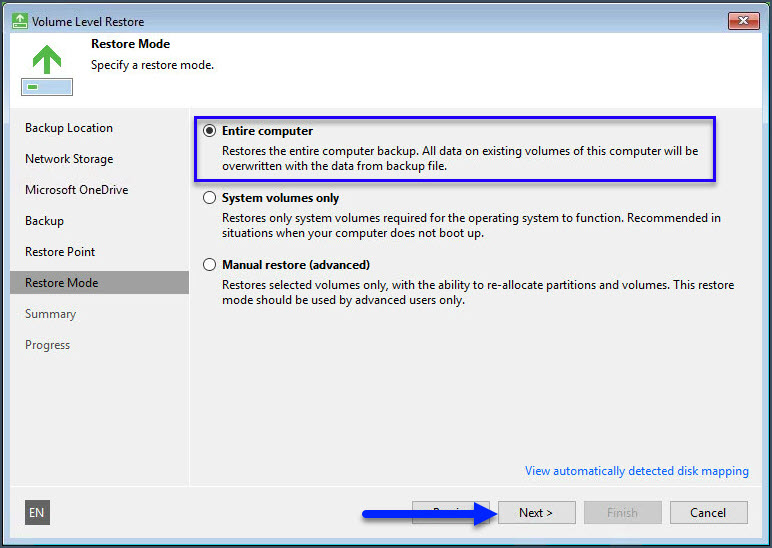The image size is (772, 548).
Task: Select the Restore Mode step
Action: [61, 283]
